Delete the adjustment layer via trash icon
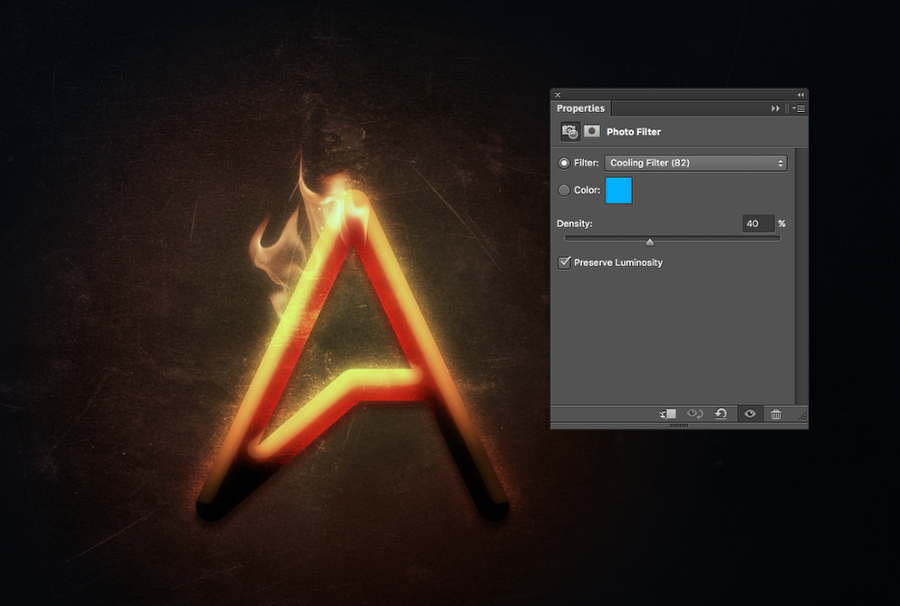The image size is (900, 606). point(776,414)
